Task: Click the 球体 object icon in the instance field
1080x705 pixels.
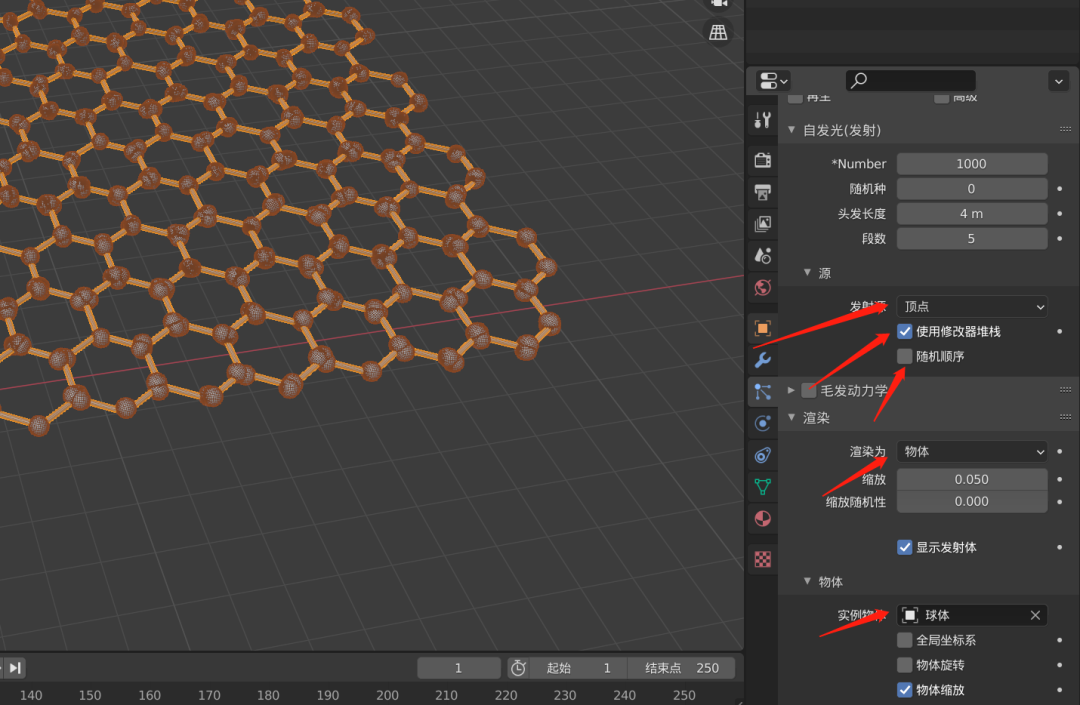Action: coord(910,615)
